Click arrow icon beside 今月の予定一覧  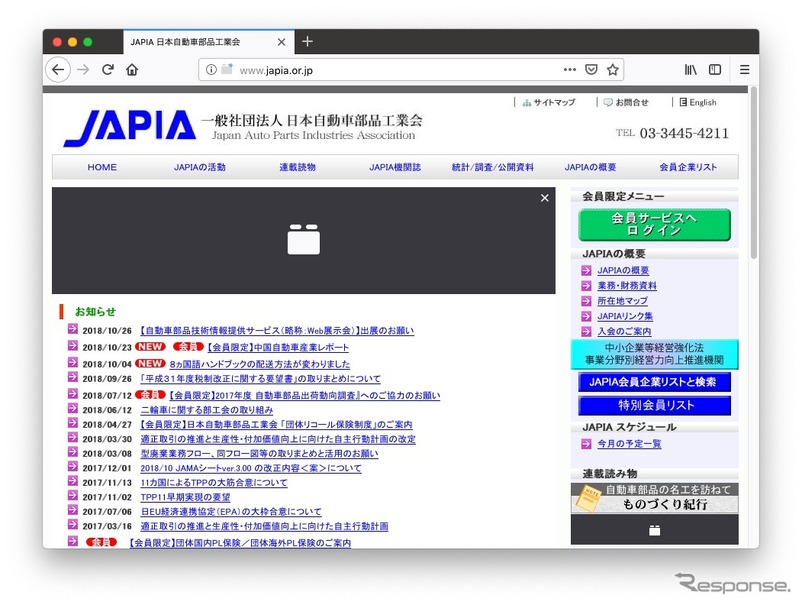[586, 444]
